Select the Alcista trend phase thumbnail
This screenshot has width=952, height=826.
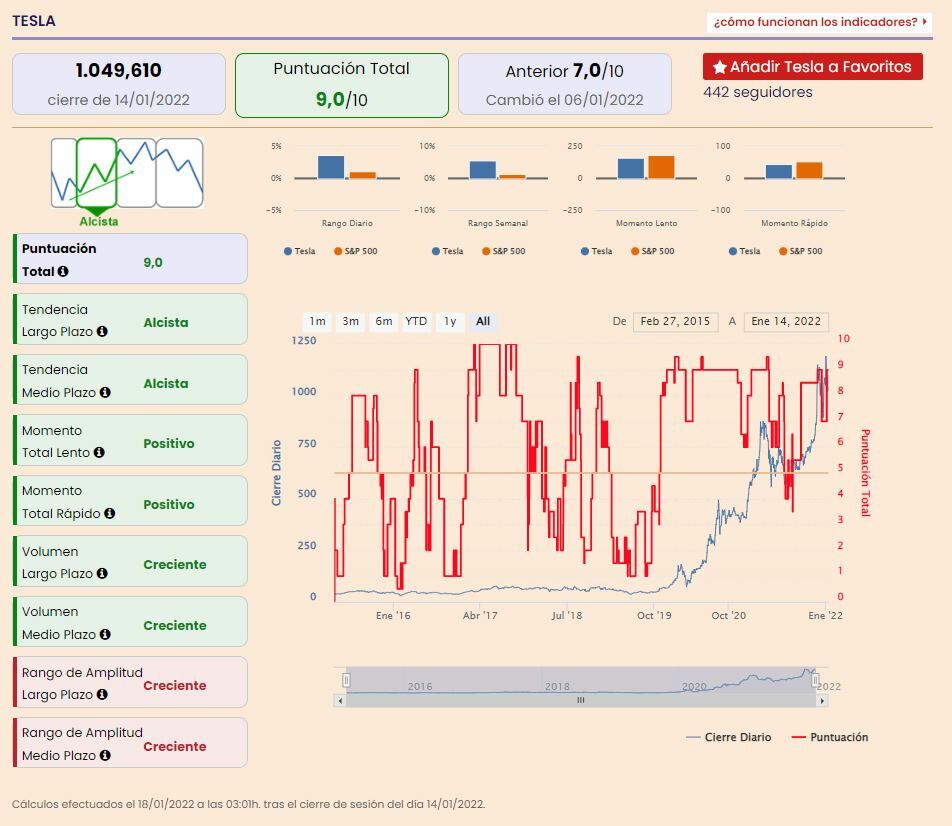point(97,173)
